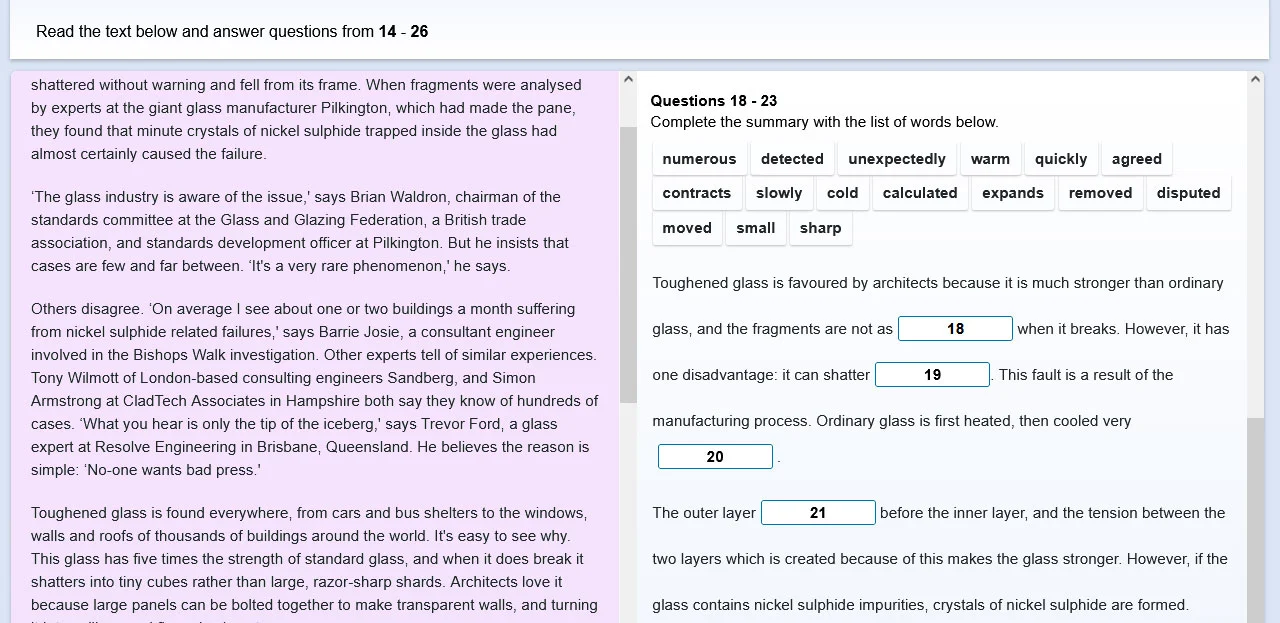1280x623 pixels.
Task: Pick the word 'slowly' option
Action: pyautogui.click(x=779, y=193)
